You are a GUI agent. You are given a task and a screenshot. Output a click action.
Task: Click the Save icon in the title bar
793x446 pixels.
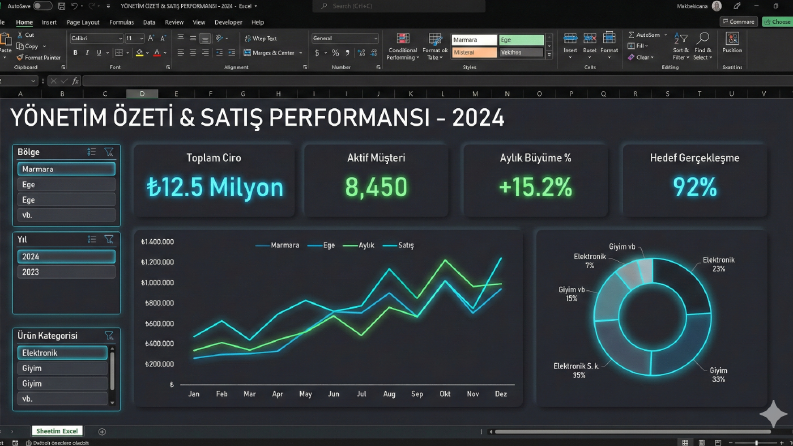[x=61, y=6]
